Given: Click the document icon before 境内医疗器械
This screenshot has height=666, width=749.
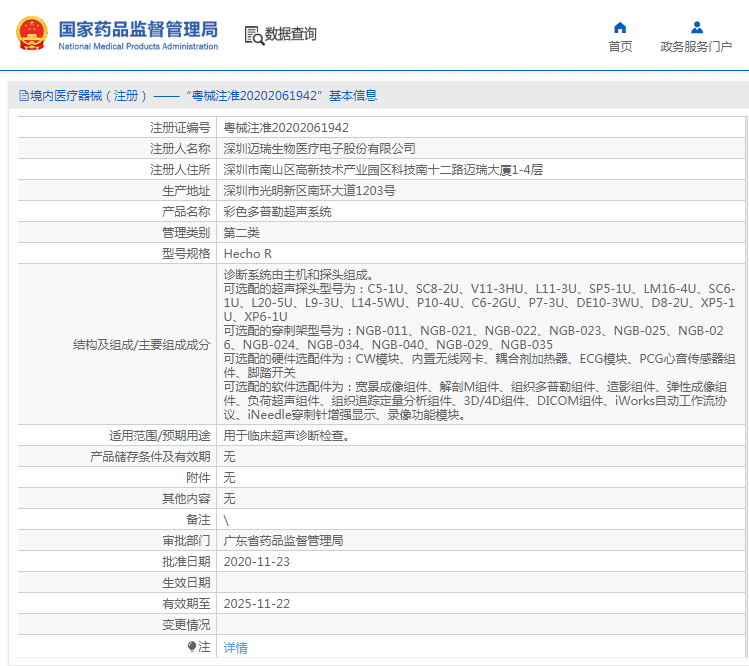Looking at the screenshot, I should 23,96.
